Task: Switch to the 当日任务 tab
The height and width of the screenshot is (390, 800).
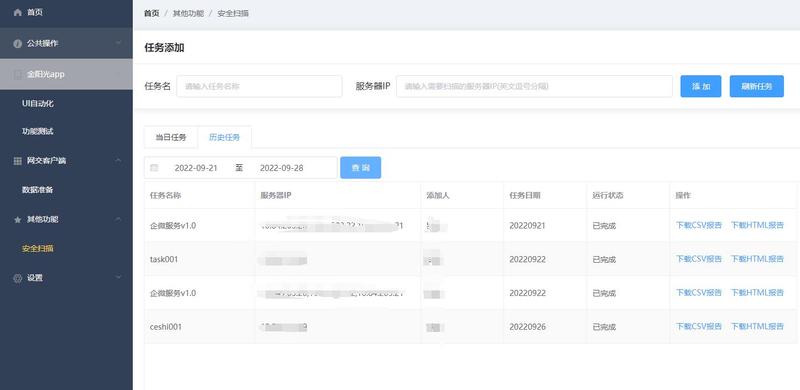Action: (171, 137)
